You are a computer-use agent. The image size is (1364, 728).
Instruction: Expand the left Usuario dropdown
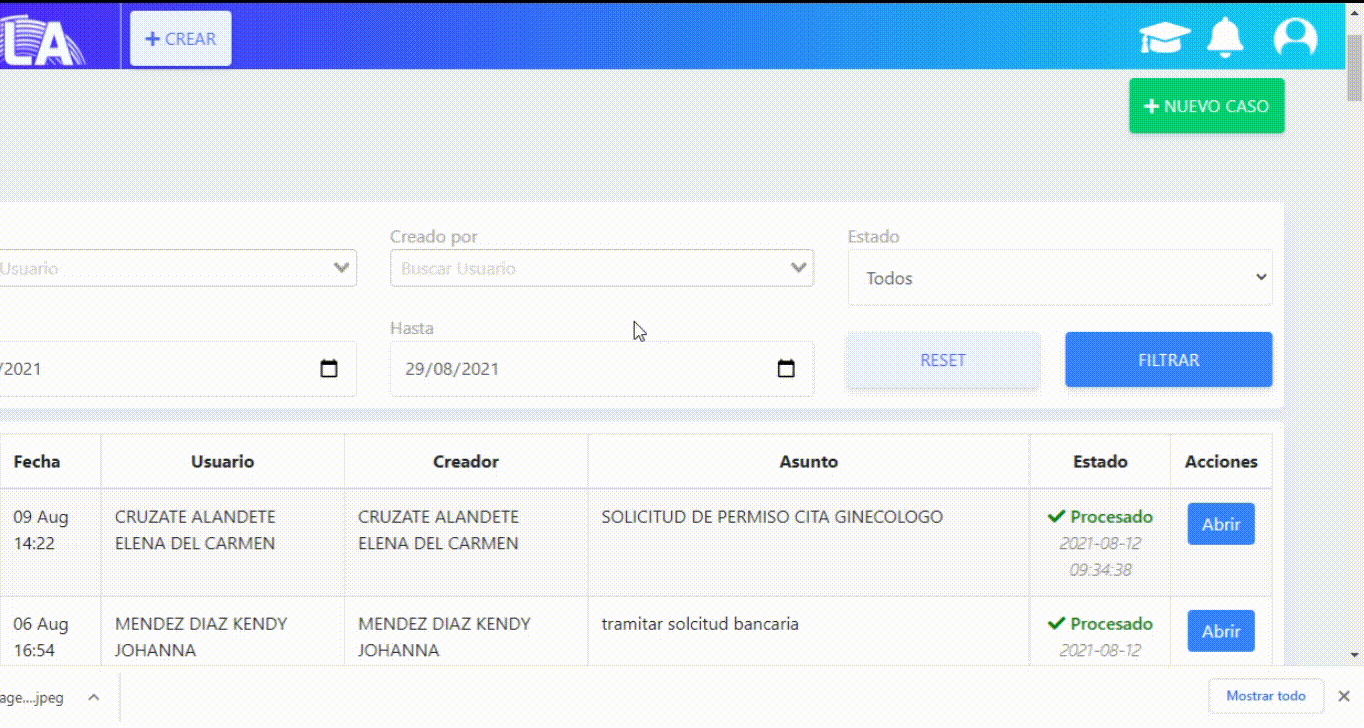click(x=175, y=268)
